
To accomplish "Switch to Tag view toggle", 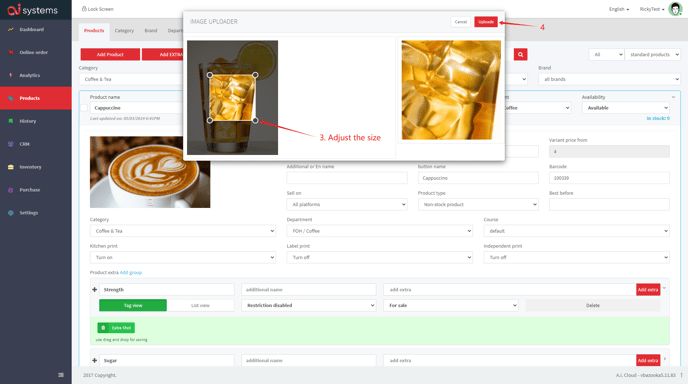I will pyautogui.click(x=133, y=305).
